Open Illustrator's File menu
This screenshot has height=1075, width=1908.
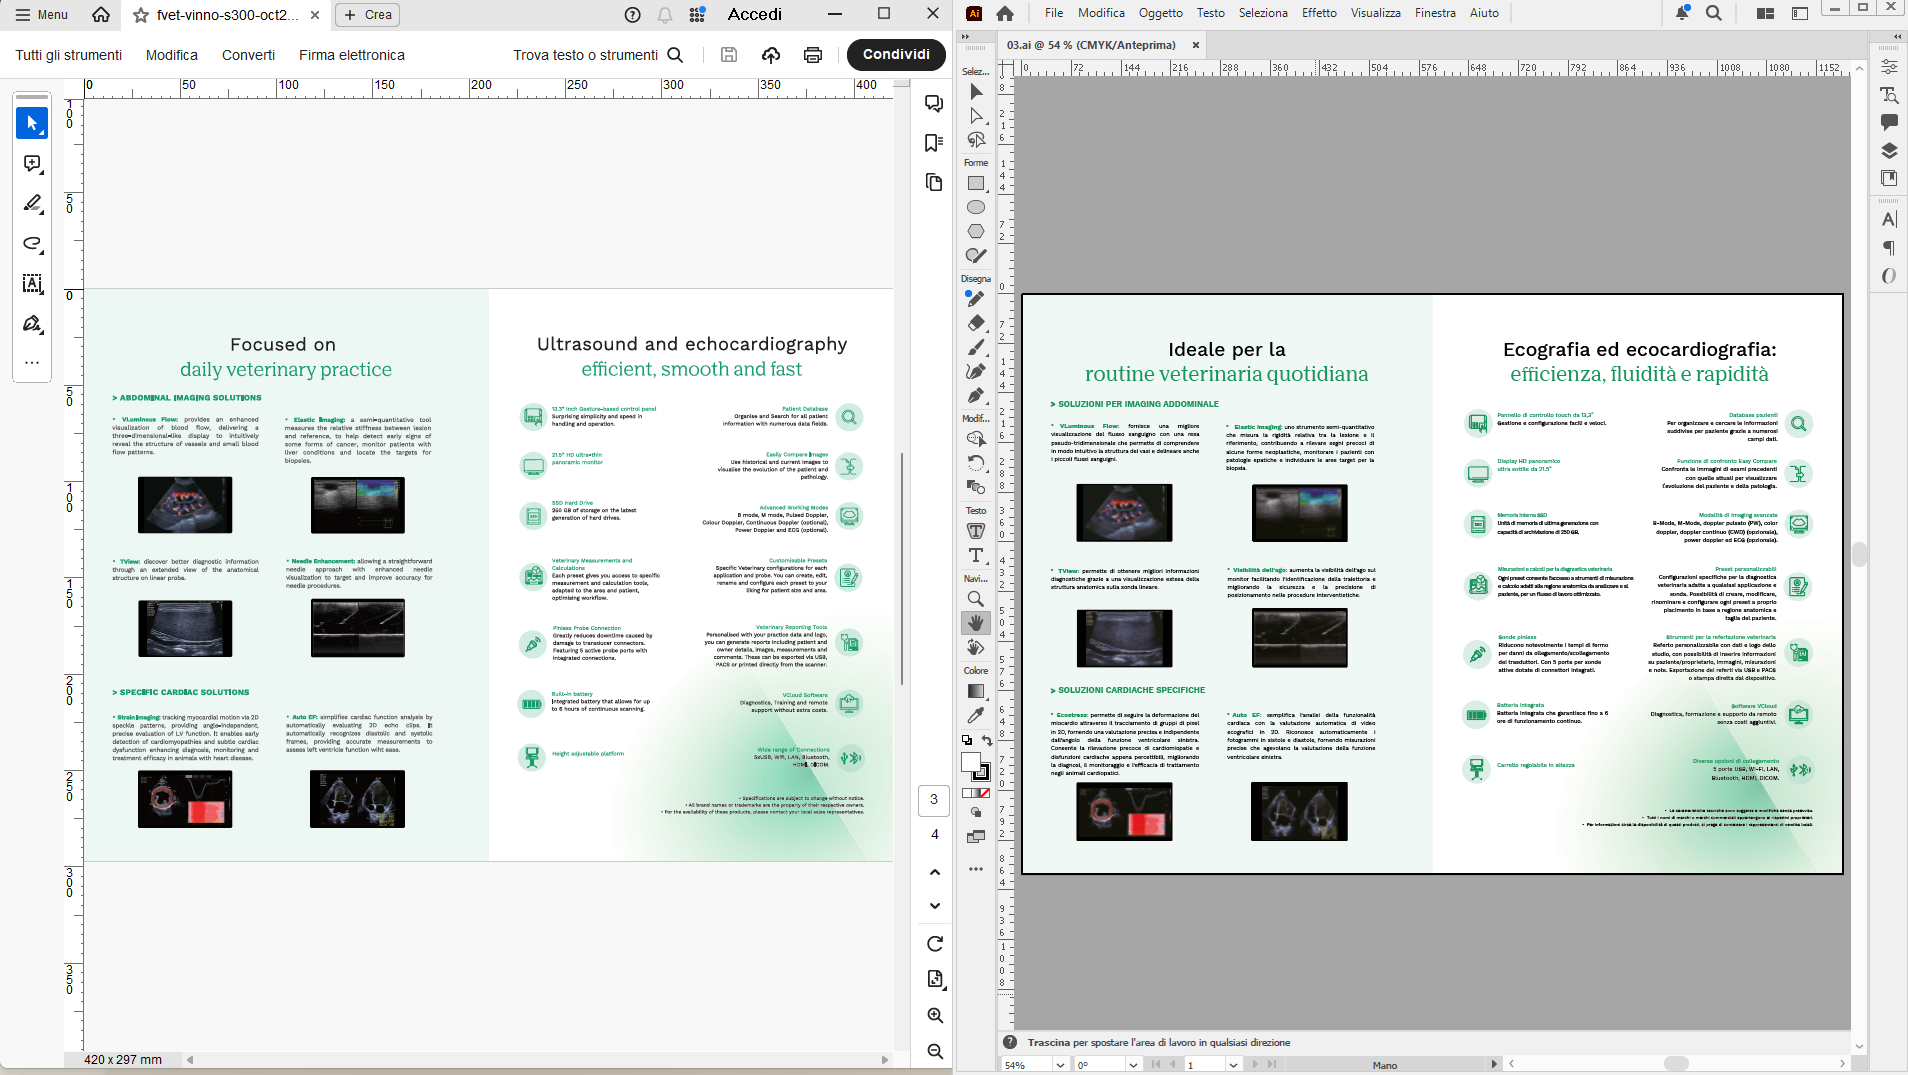tap(1054, 13)
